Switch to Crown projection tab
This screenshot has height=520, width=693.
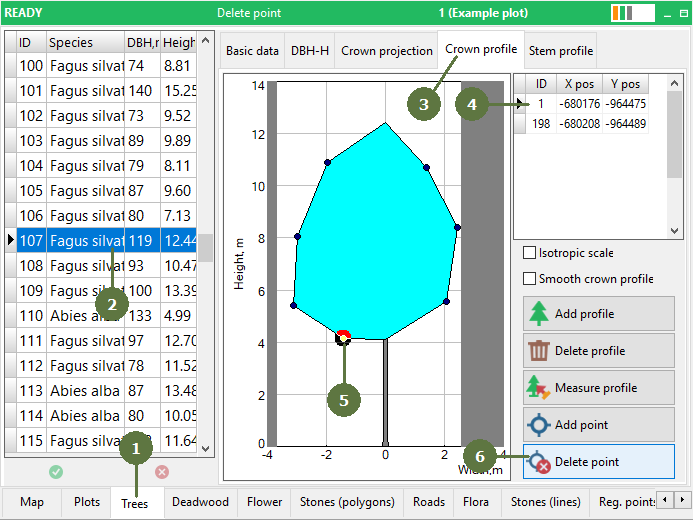pyautogui.click(x=387, y=51)
